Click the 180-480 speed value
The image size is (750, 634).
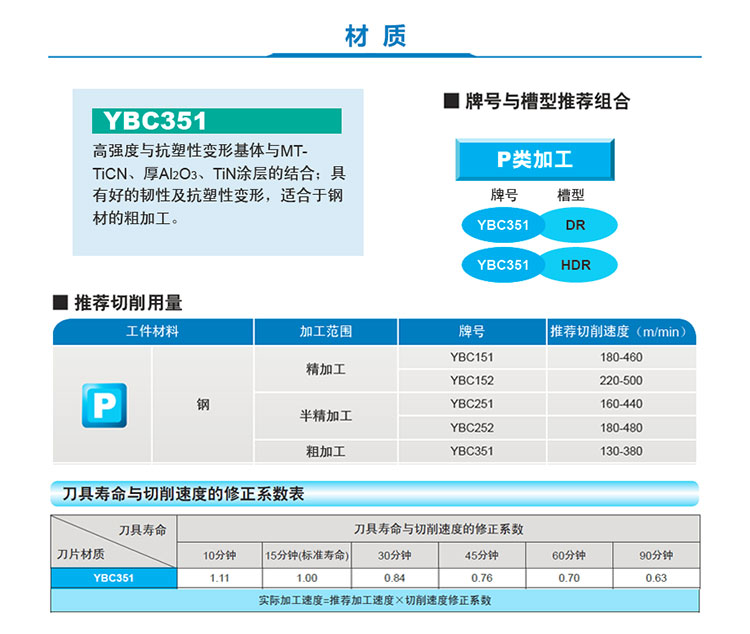click(621, 427)
